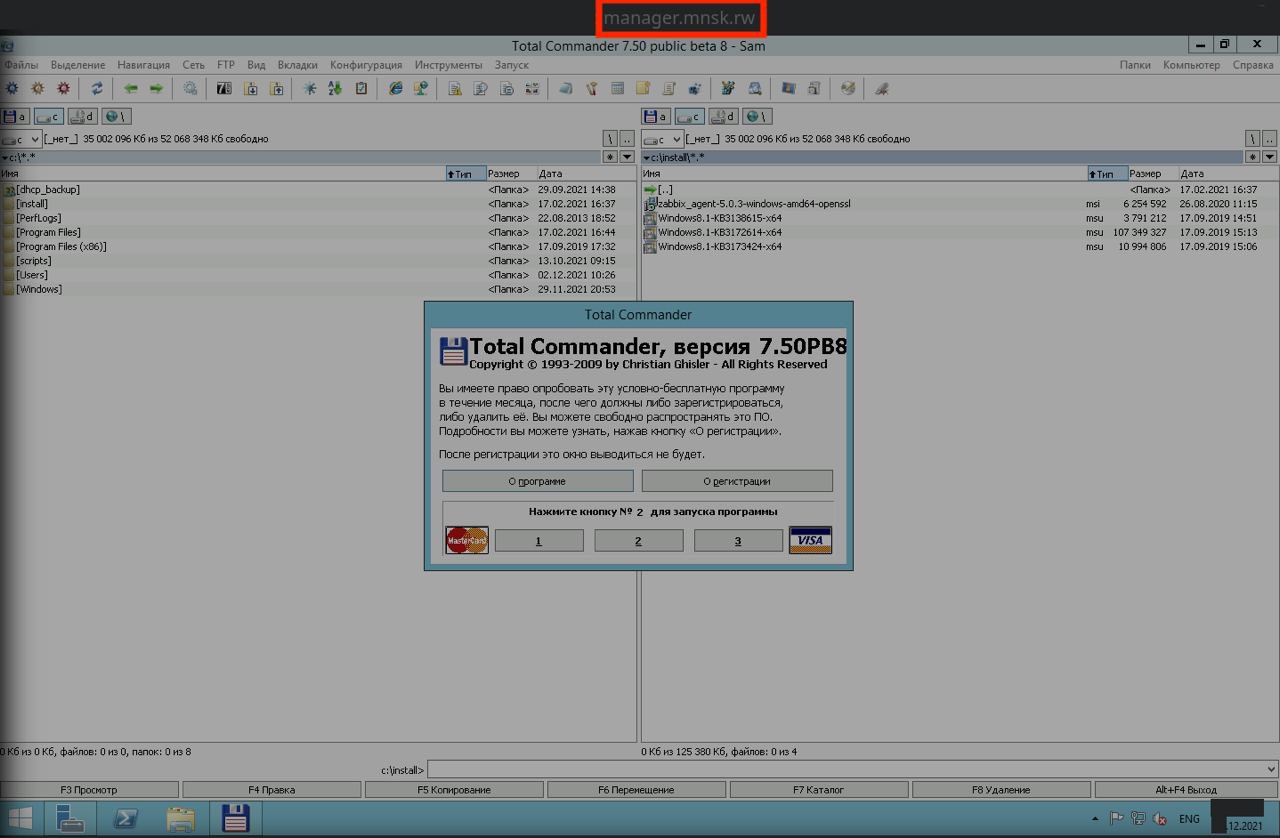Click the VISA icon in dialog
This screenshot has height=838, width=1280.
(810, 541)
